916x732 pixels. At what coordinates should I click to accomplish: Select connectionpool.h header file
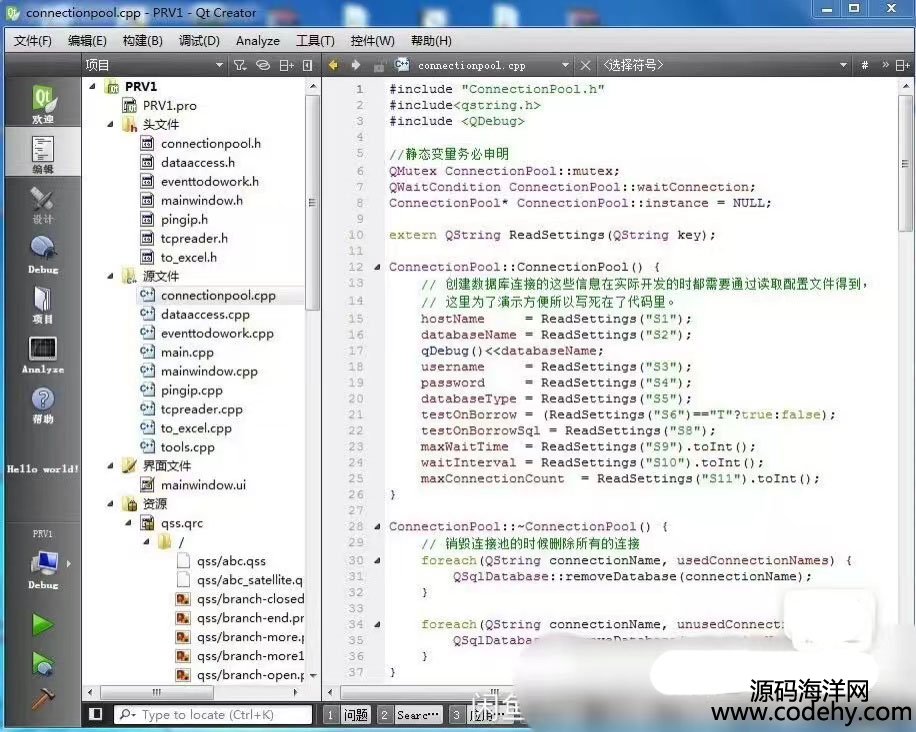(x=211, y=144)
